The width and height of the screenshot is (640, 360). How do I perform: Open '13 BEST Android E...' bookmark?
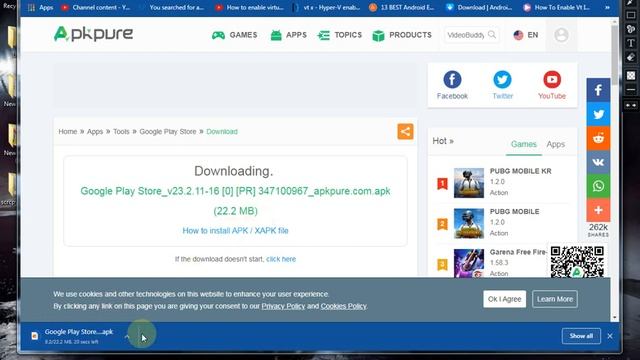coord(402,7)
